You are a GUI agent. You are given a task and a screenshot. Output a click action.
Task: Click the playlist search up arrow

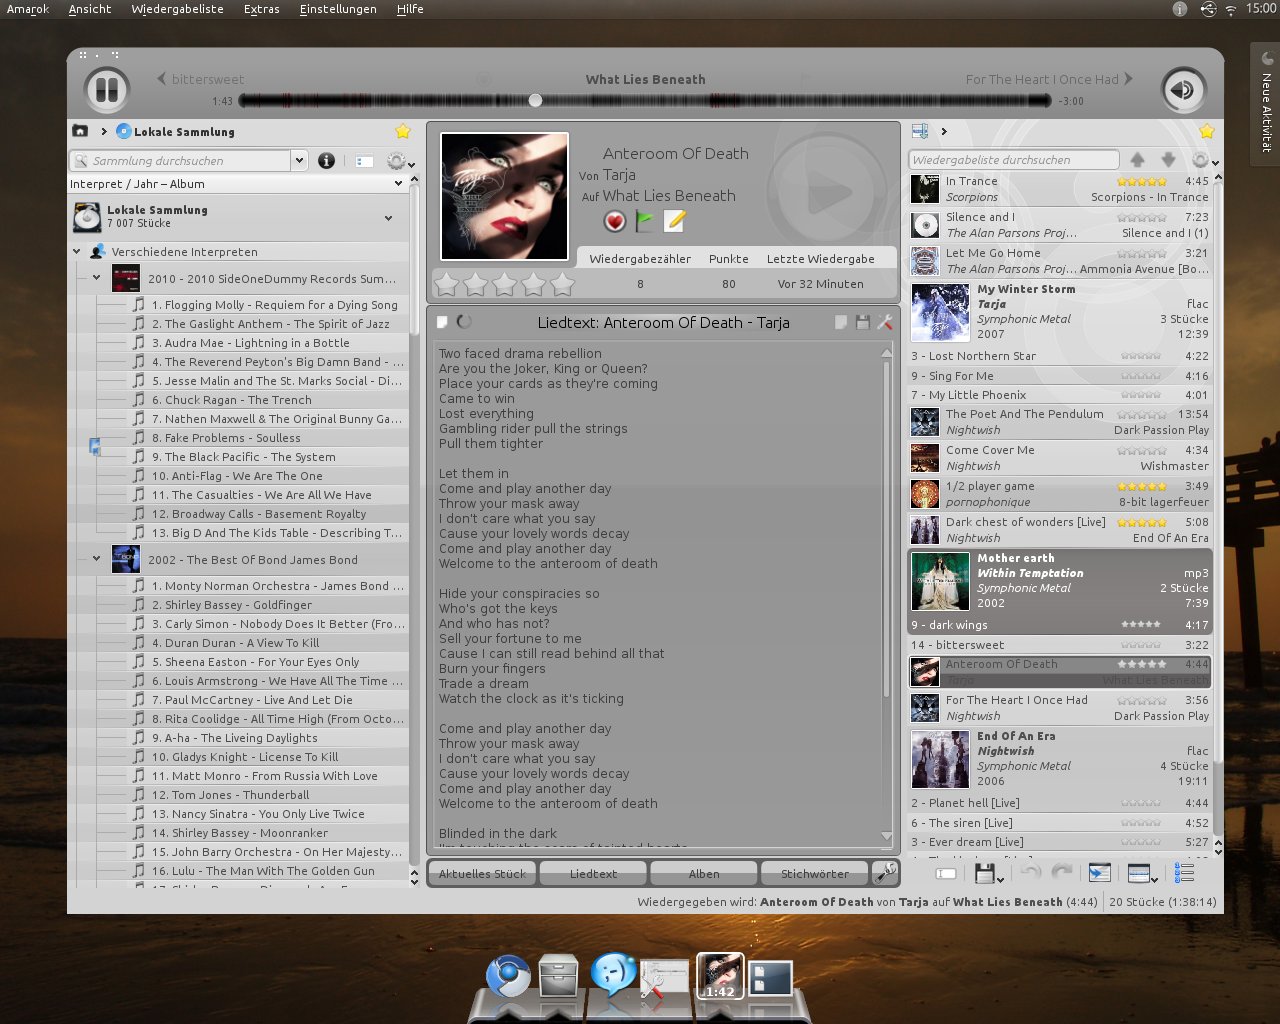click(1138, 160)
